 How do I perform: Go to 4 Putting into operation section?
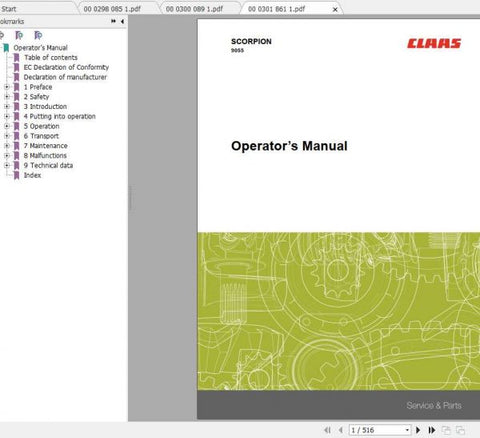pyautogui.click(x=60, y=116)
